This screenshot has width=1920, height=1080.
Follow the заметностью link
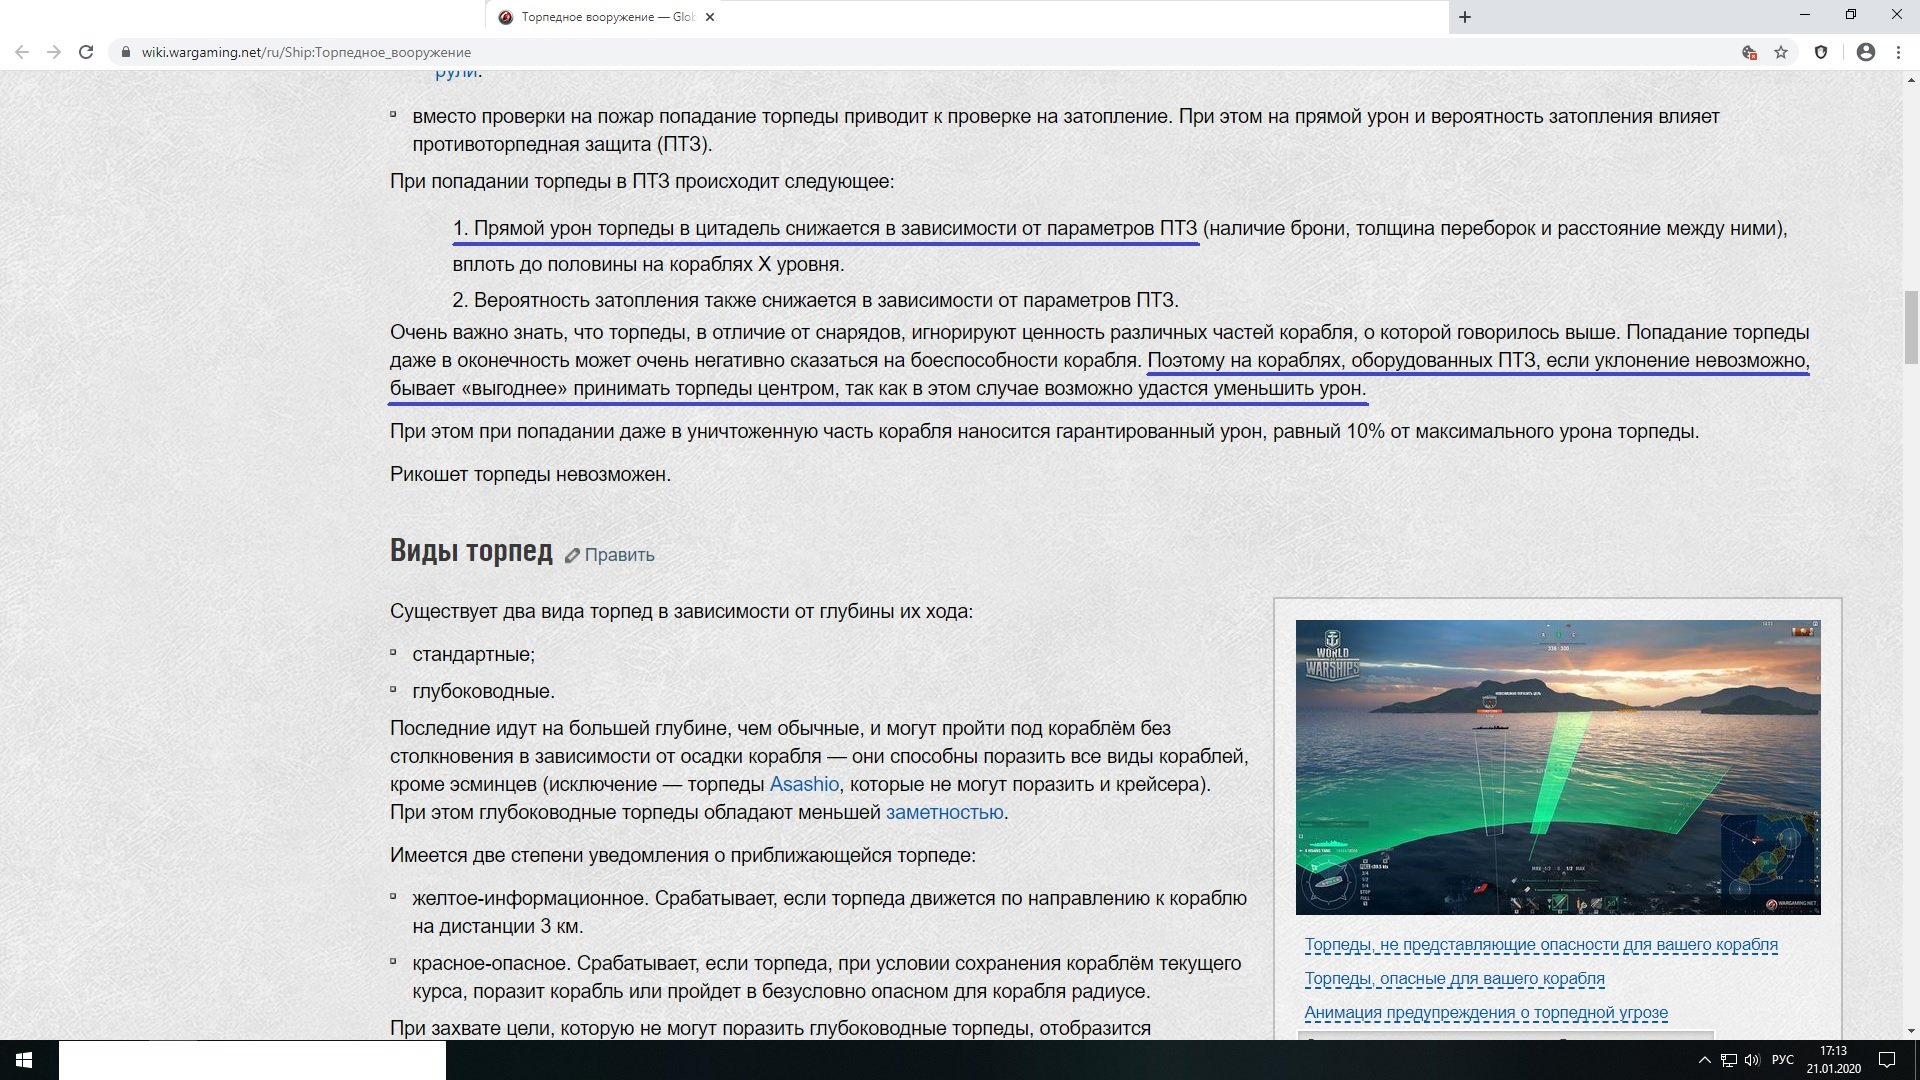click(944, 812)
